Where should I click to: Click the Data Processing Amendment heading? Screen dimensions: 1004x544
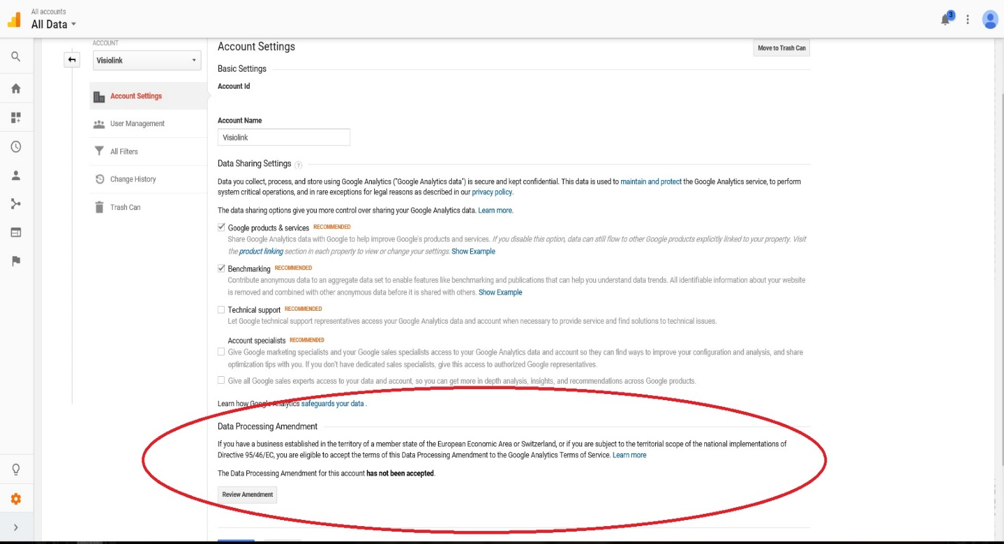[267, 426]
